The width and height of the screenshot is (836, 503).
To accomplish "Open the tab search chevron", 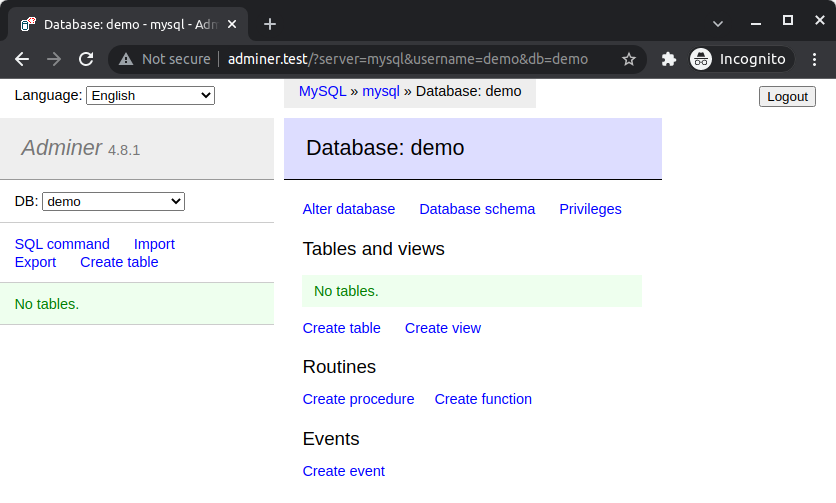I will [x=718, y=24].
